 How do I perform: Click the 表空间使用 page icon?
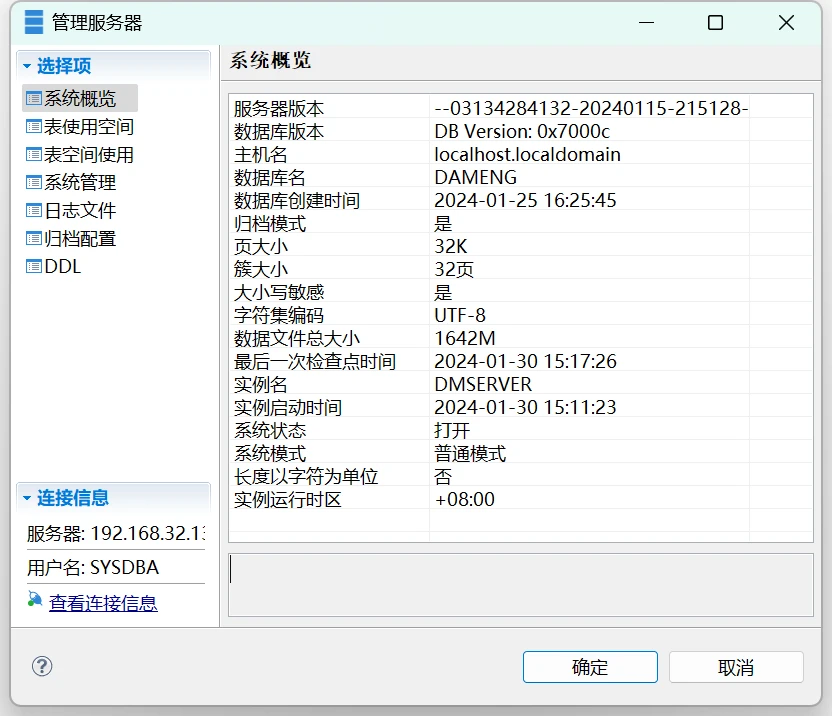pyautogui.click(x=34, y=155)
